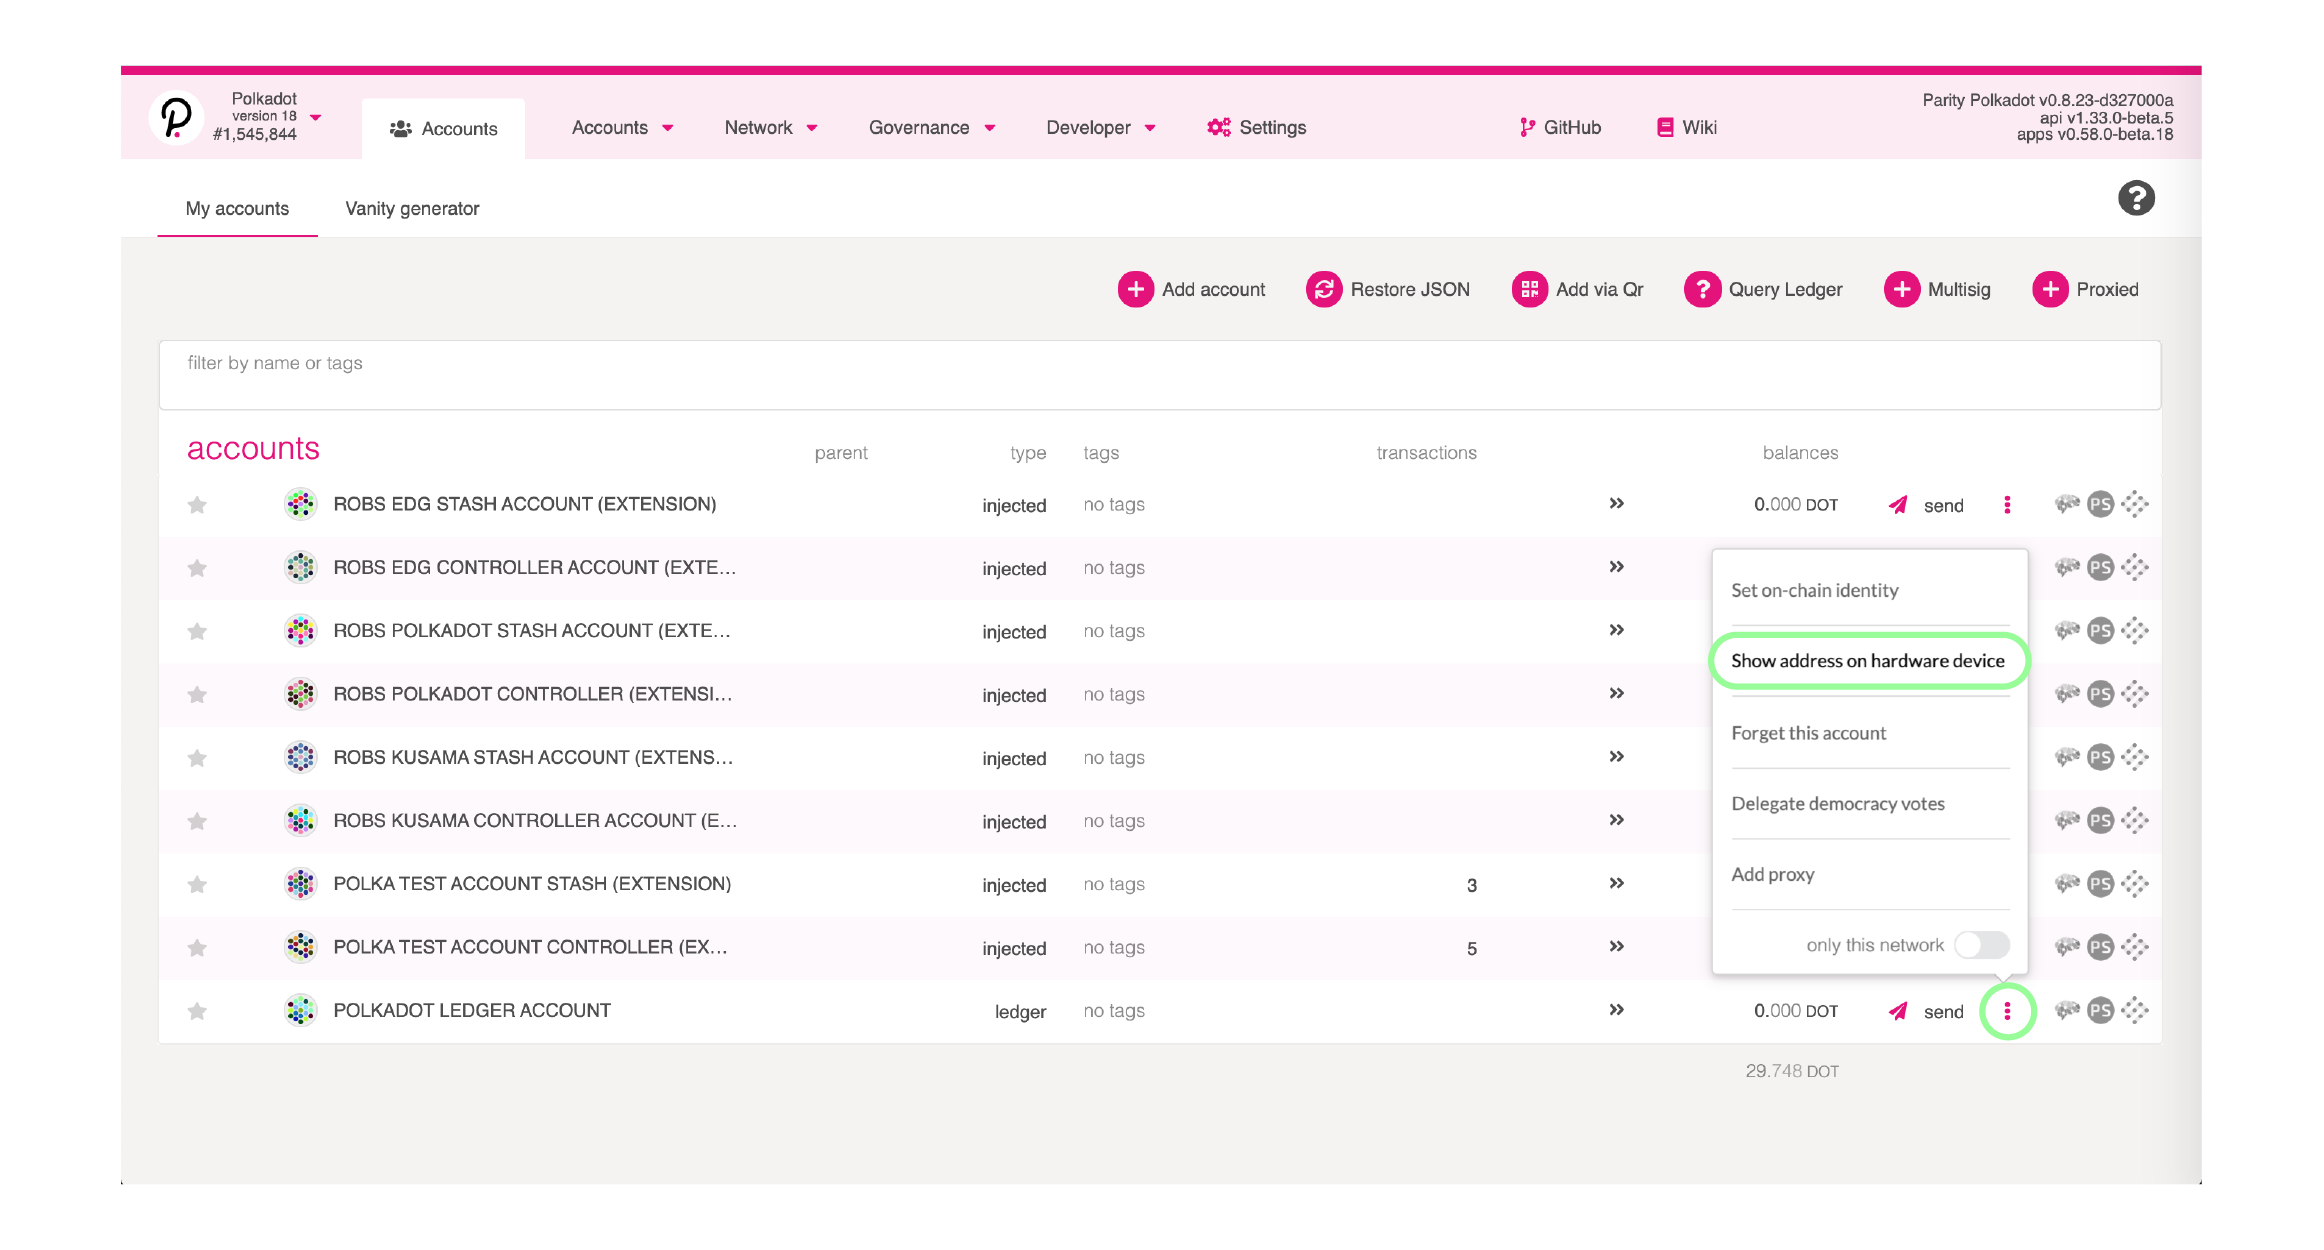Click identicon of POLKADOT LEDGER ACCOUNT
This screenshot has width=2324, height=1250.
[x=300, y=1010]
